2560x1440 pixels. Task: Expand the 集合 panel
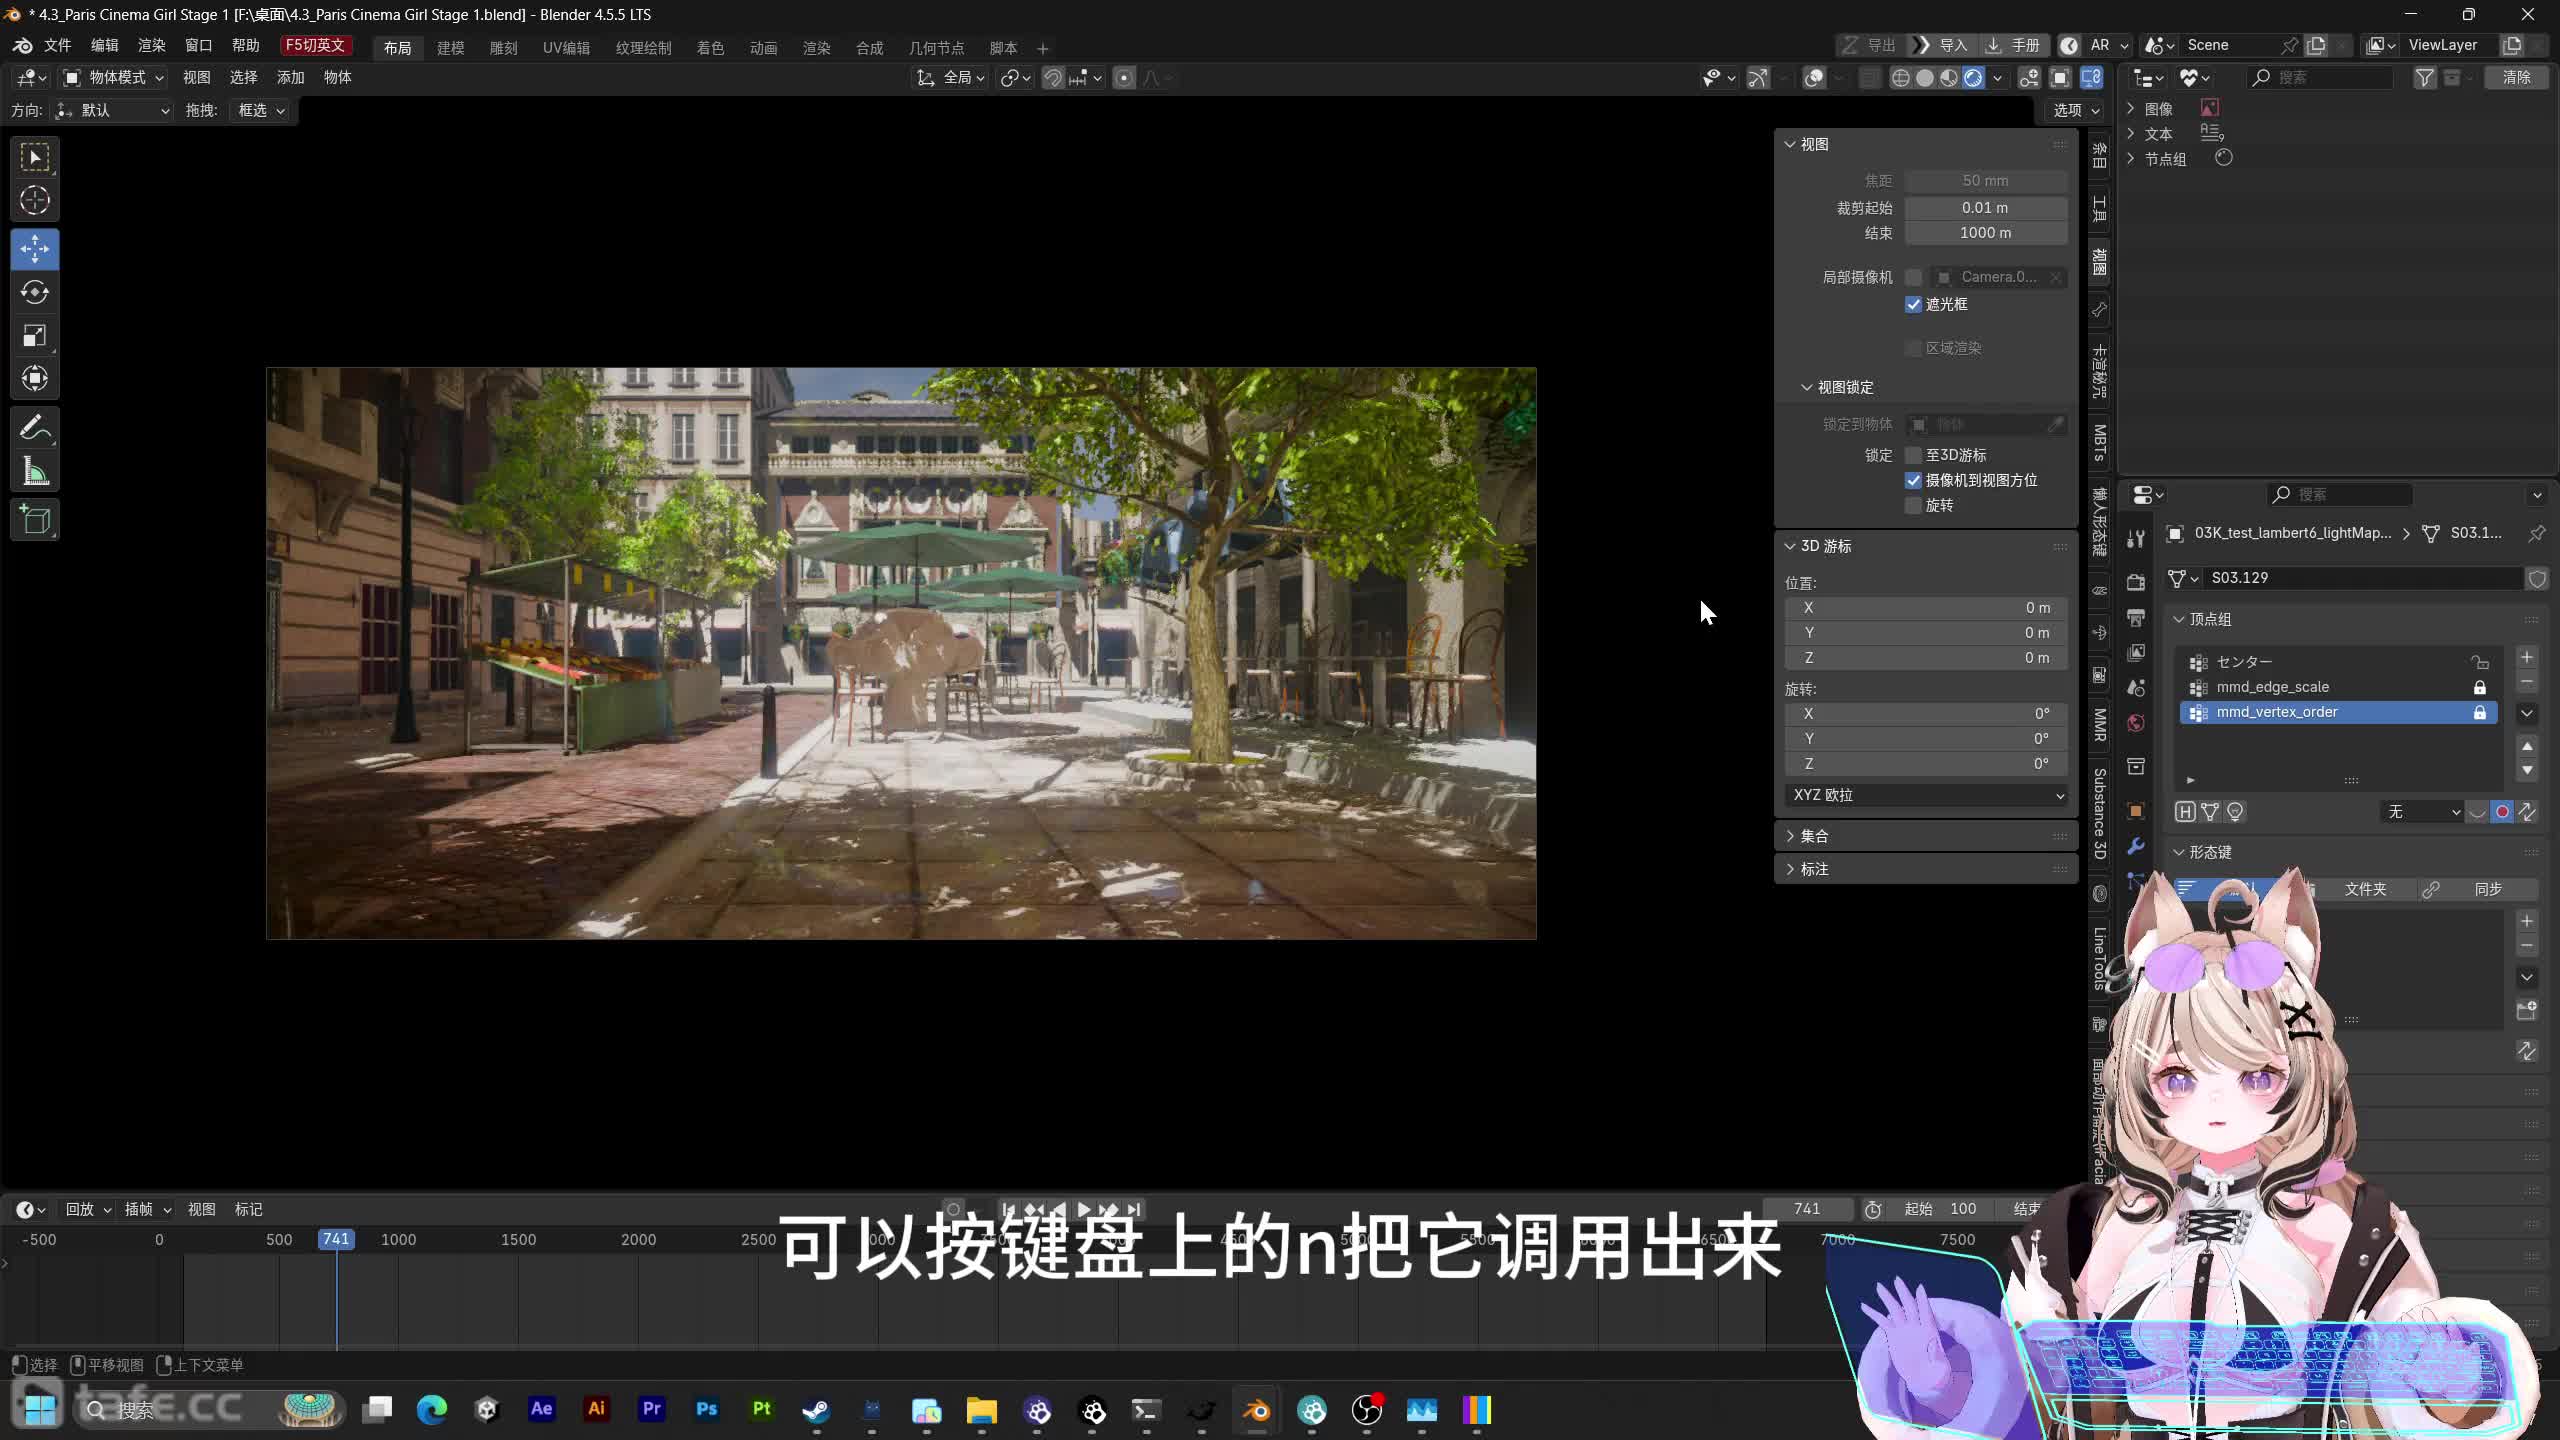click(x=1925, y=837)
